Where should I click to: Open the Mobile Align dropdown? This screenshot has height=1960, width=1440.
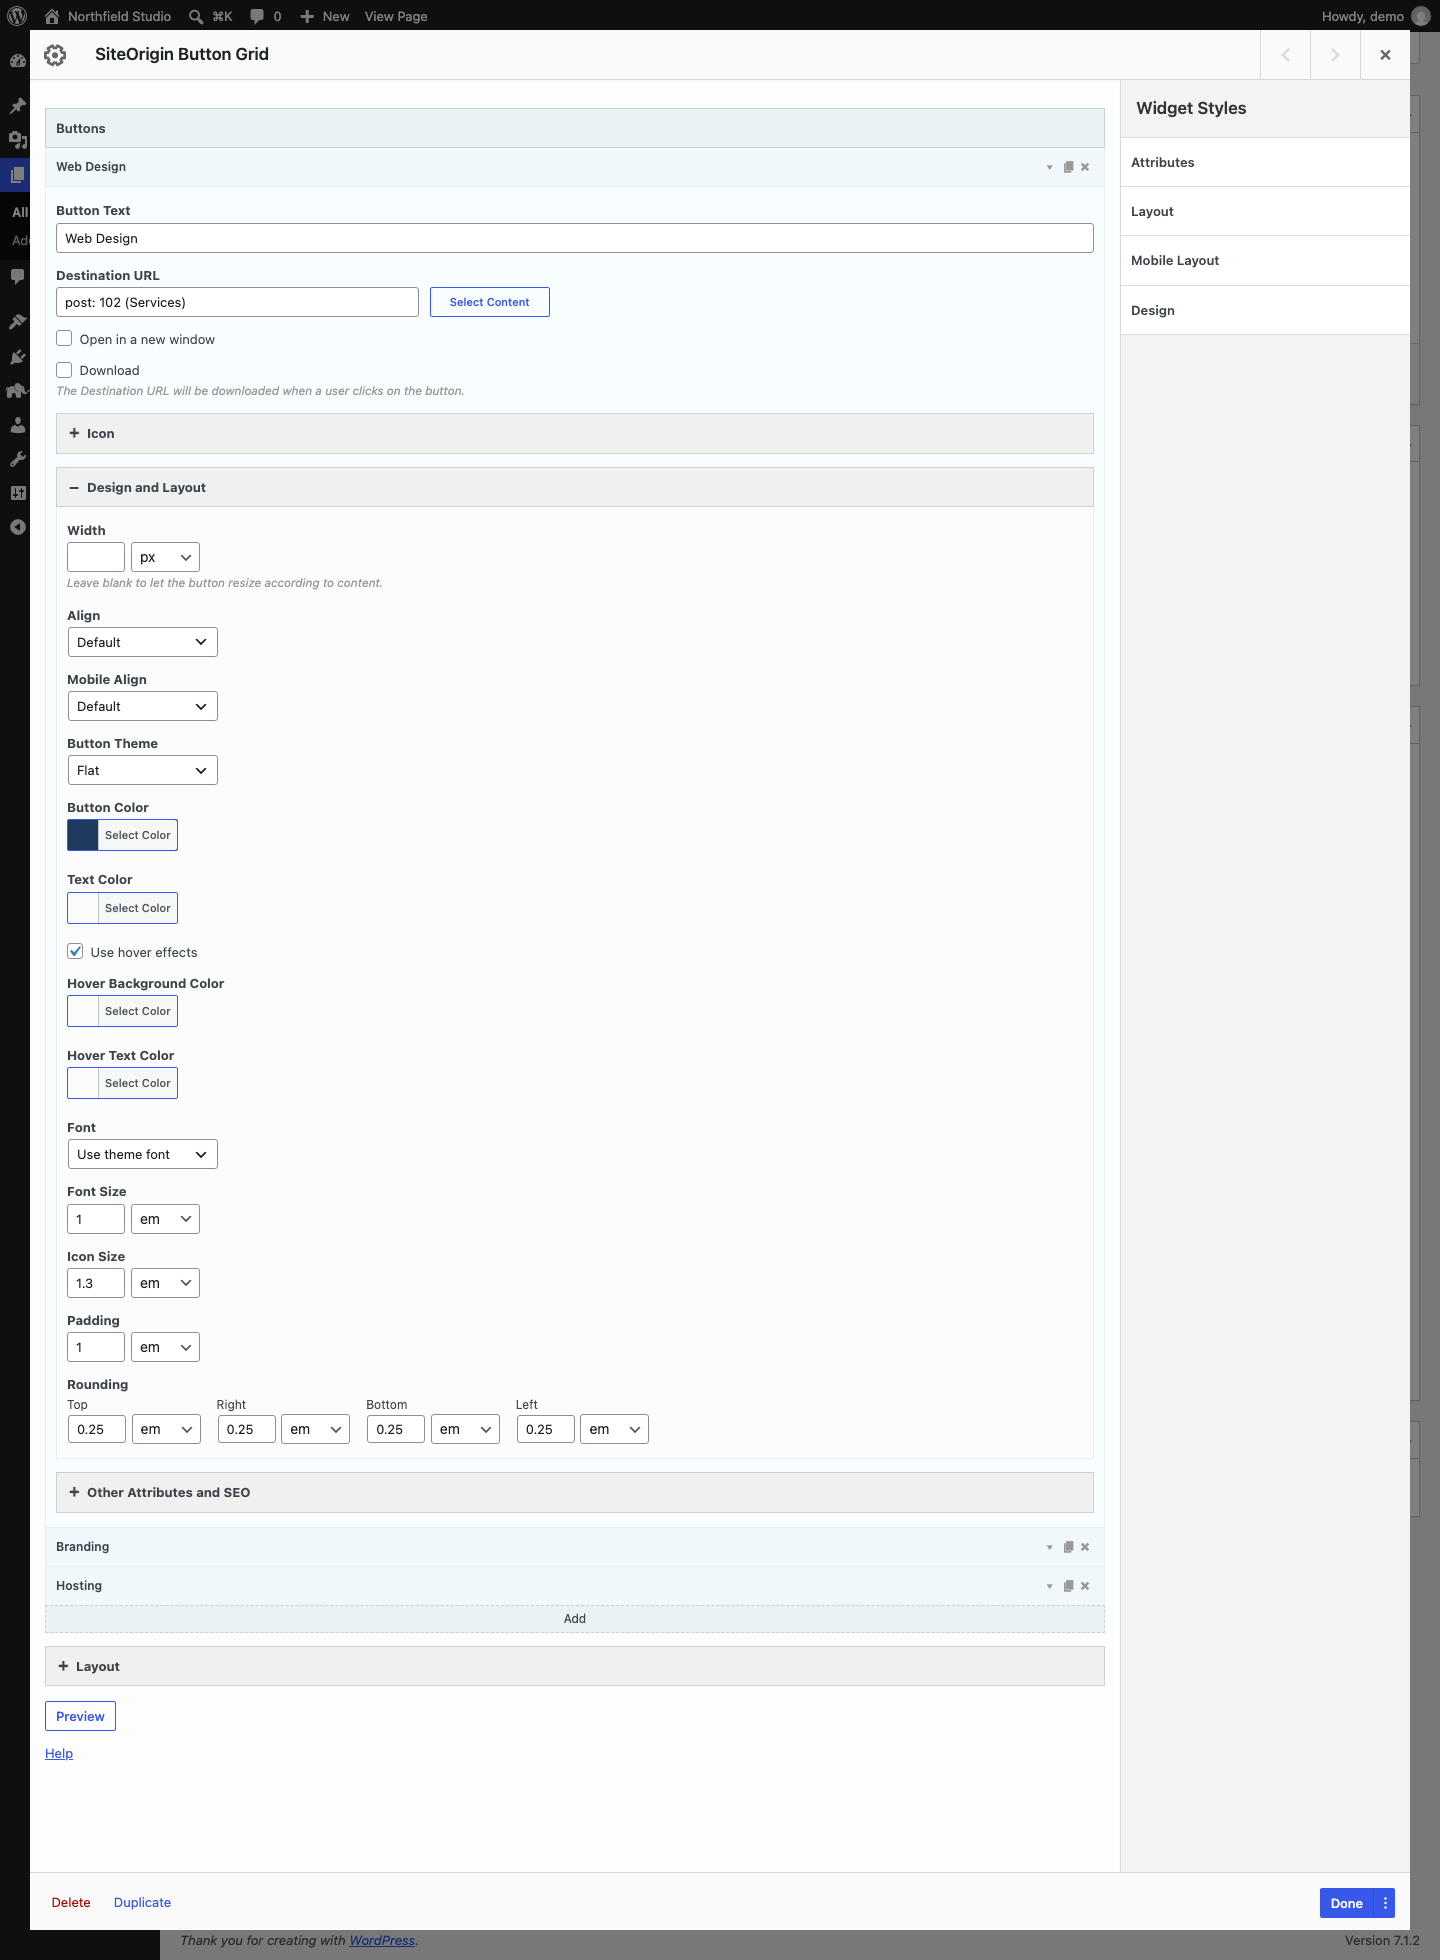pos(142,706)
